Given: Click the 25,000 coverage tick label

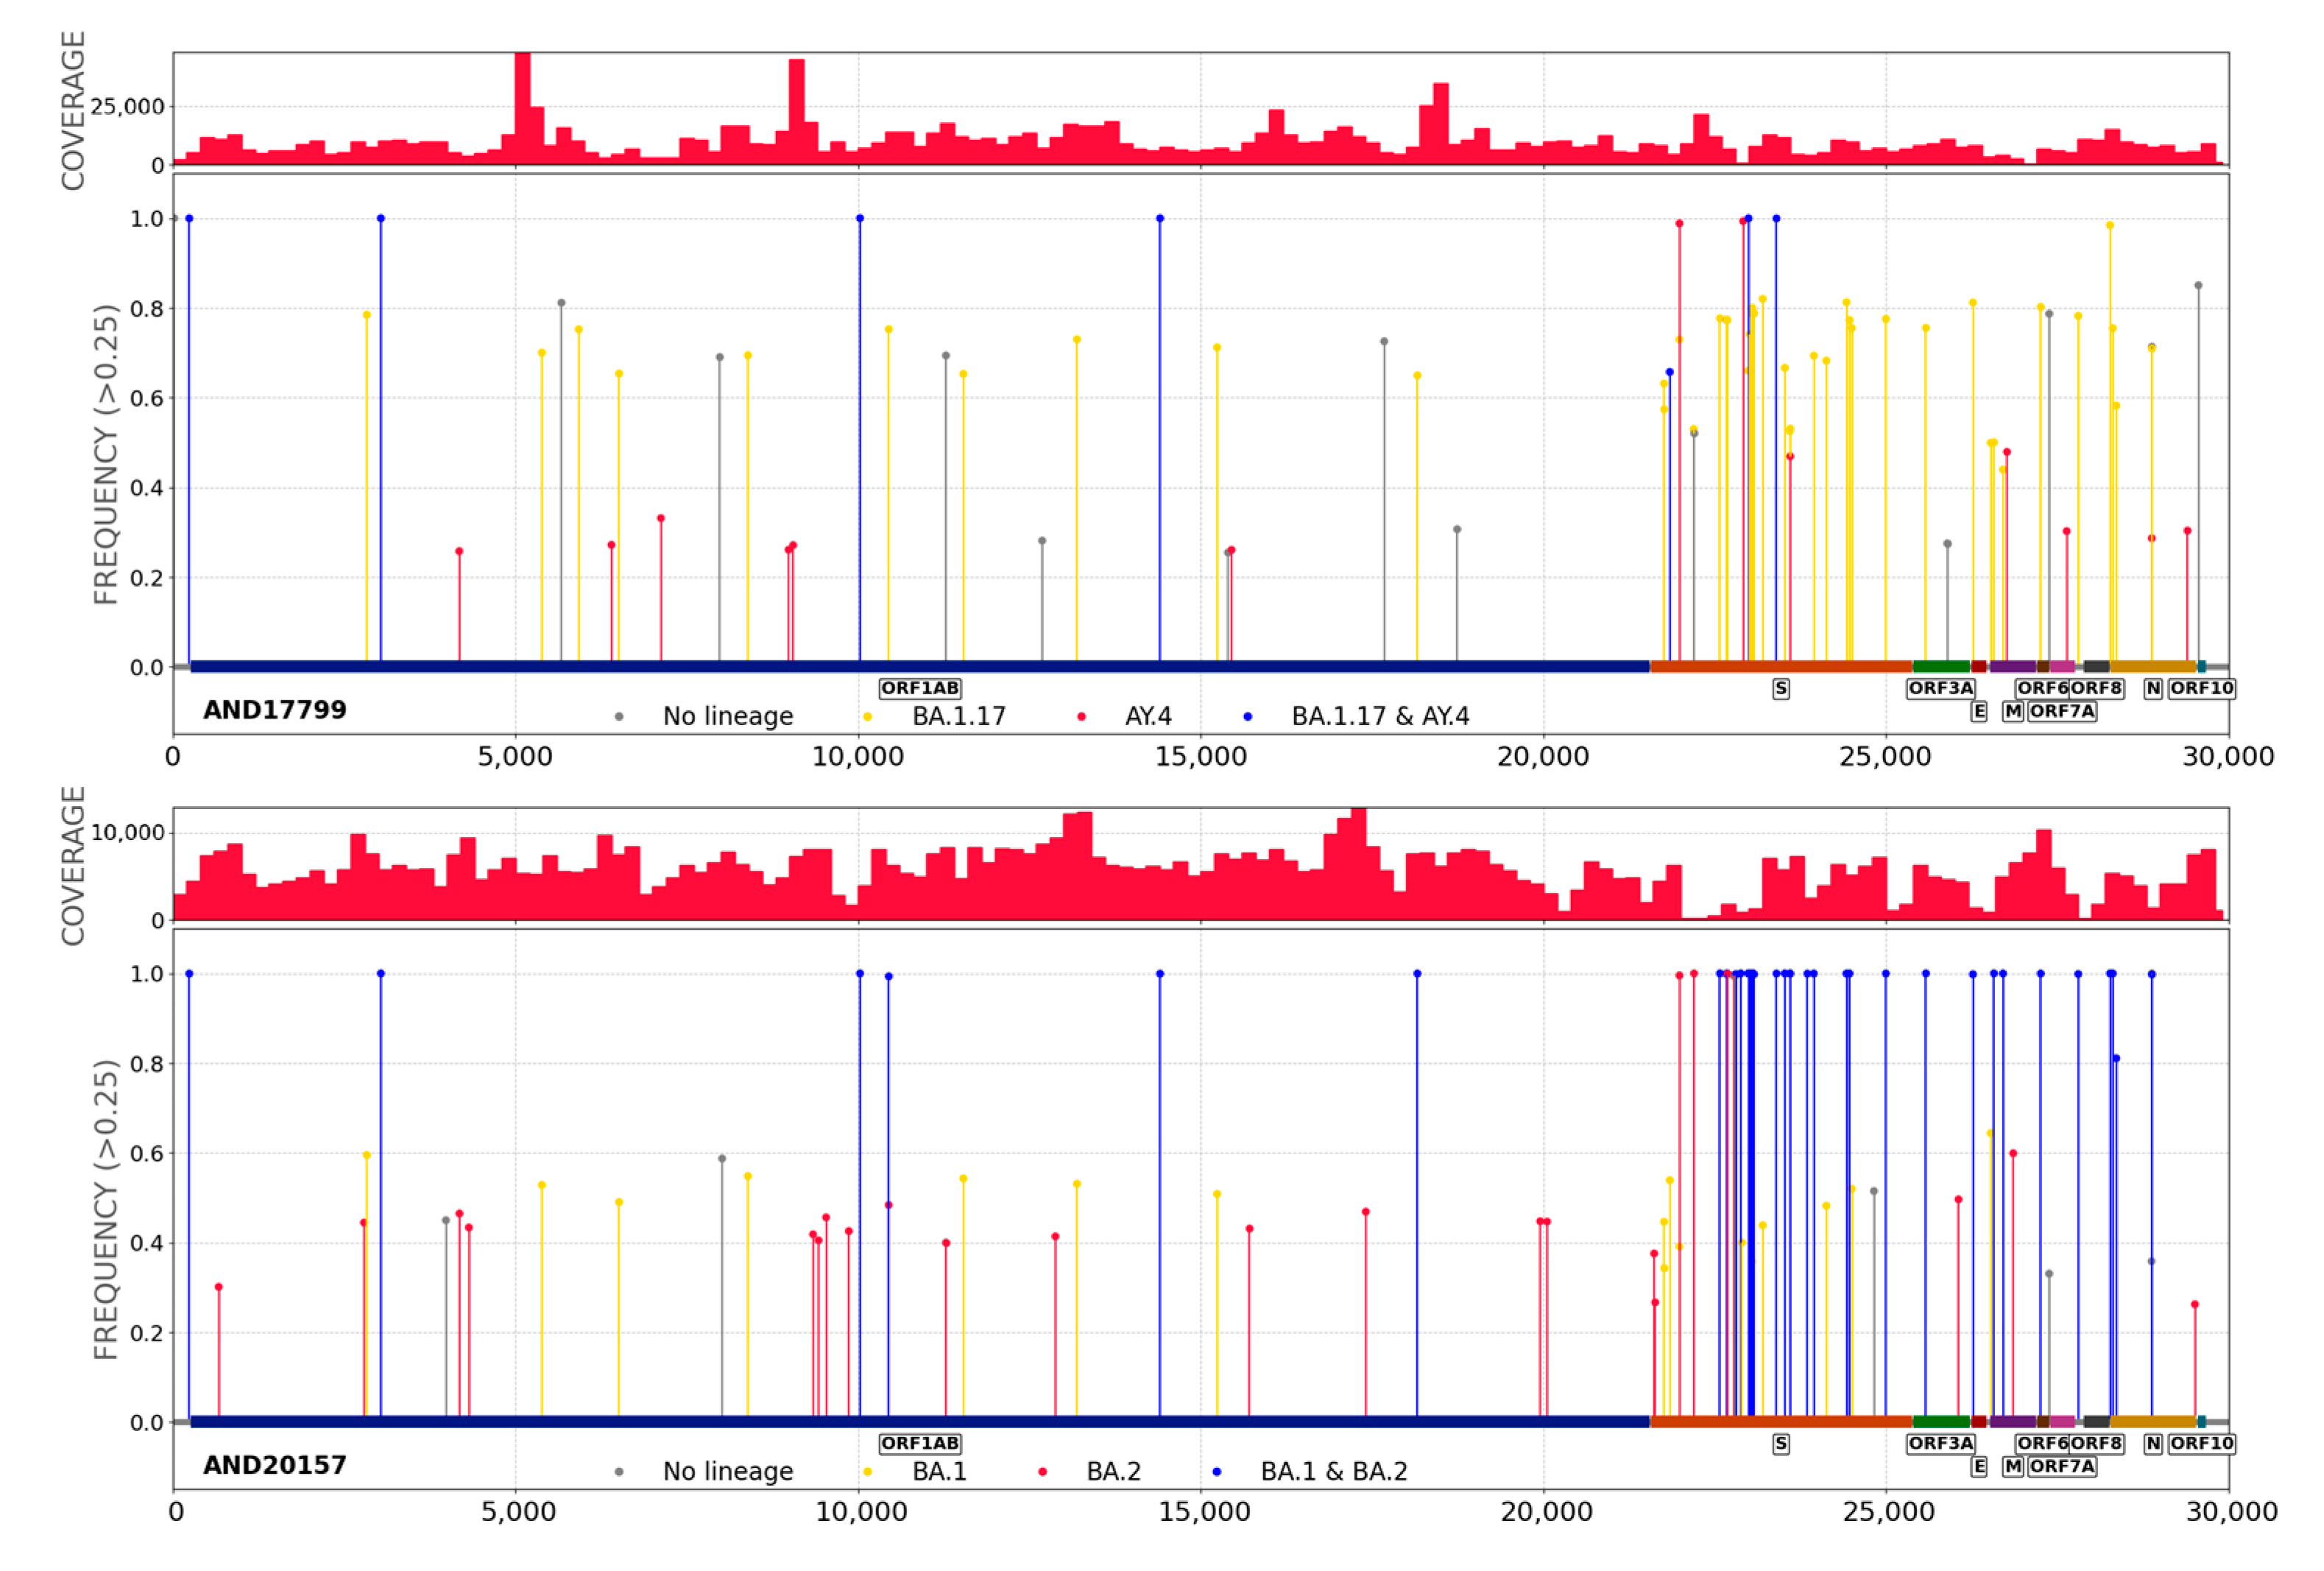Looking at the screenshot, I should (127, 106).
